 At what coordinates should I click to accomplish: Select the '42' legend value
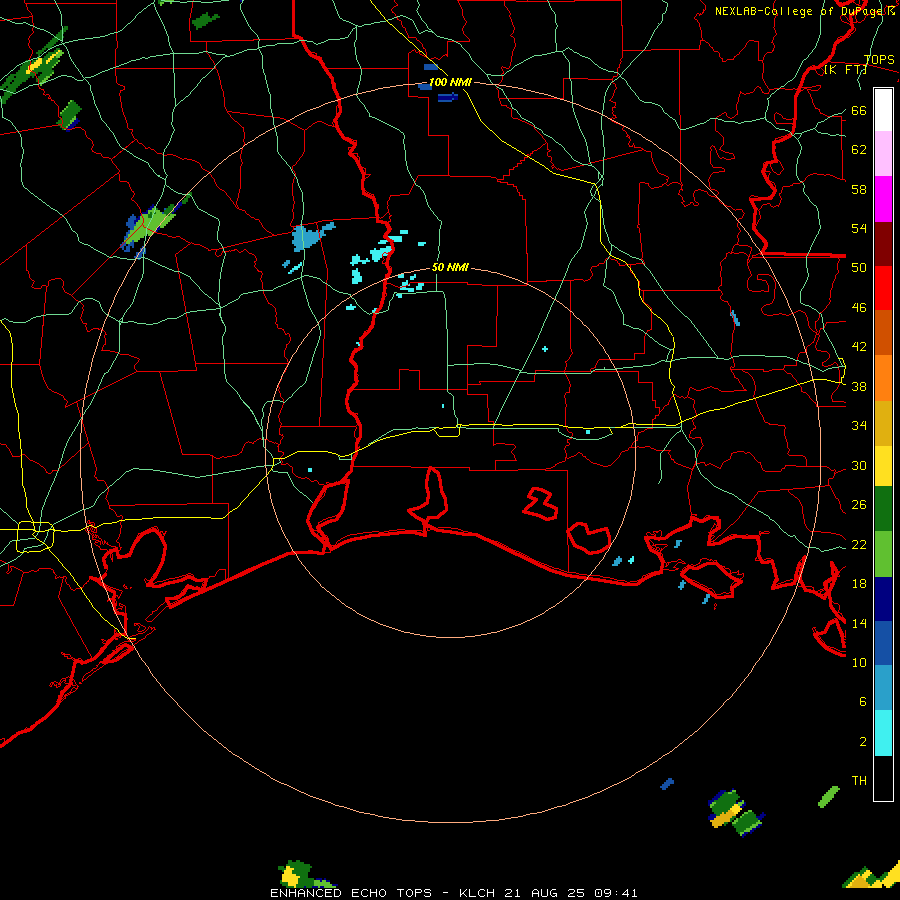pyautogui.click(x=859, y=346)
